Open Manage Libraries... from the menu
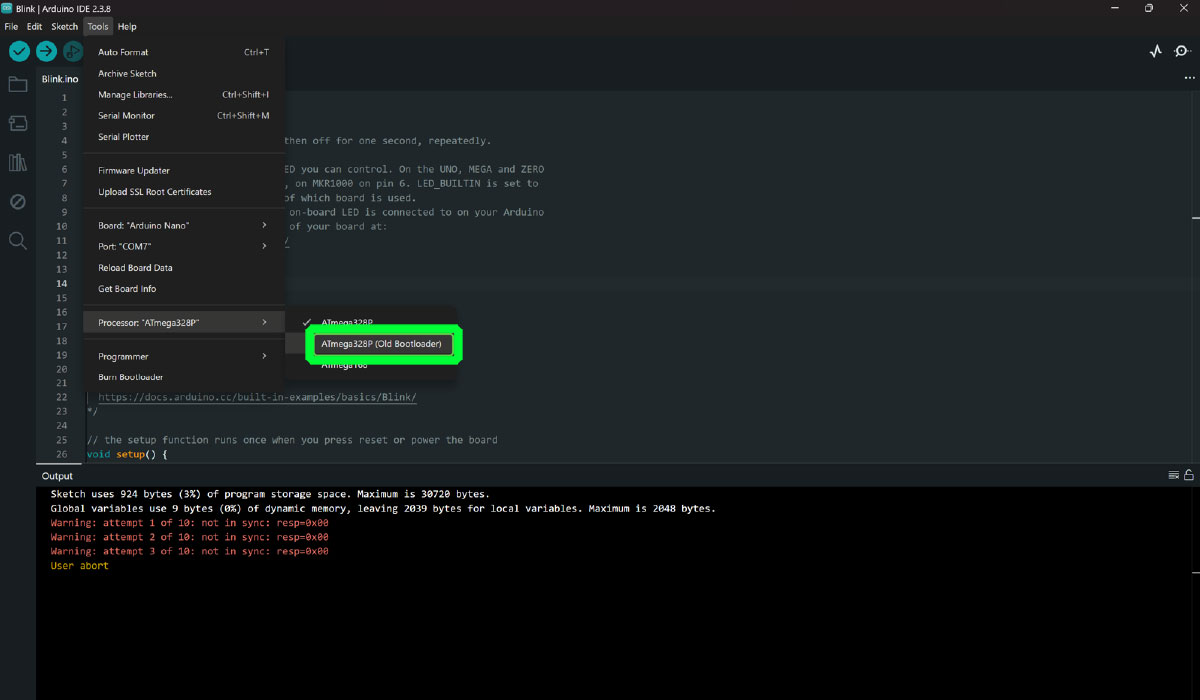The width and height of the screenshot is (1200, 700). (184, 94)
